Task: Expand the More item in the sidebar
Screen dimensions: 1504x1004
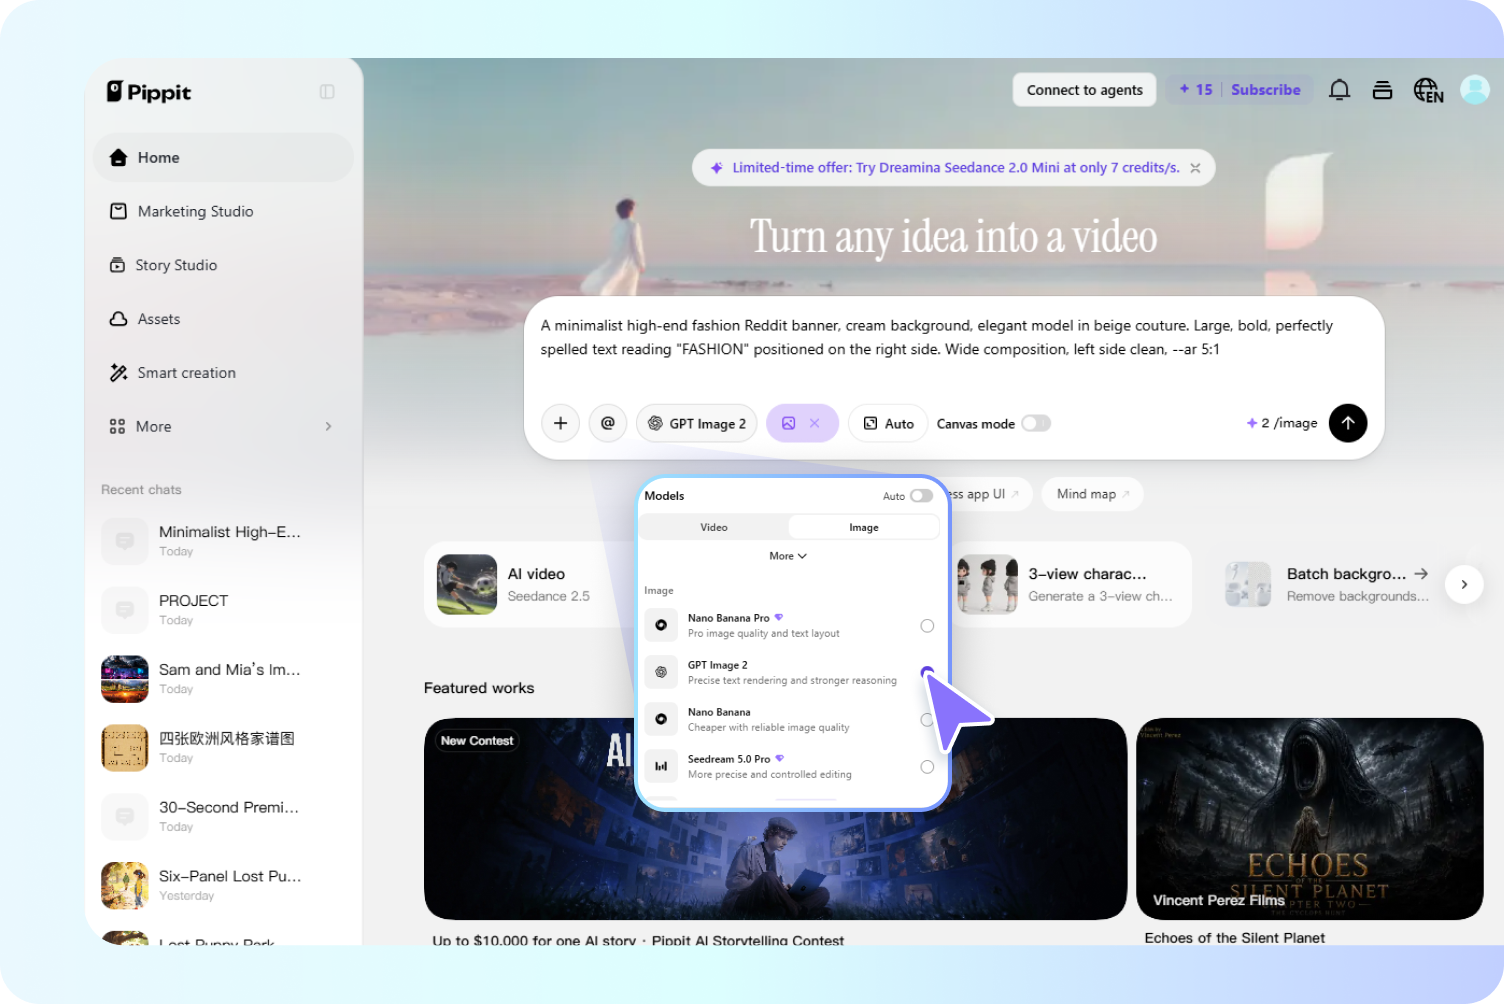Action: point(224,426)
